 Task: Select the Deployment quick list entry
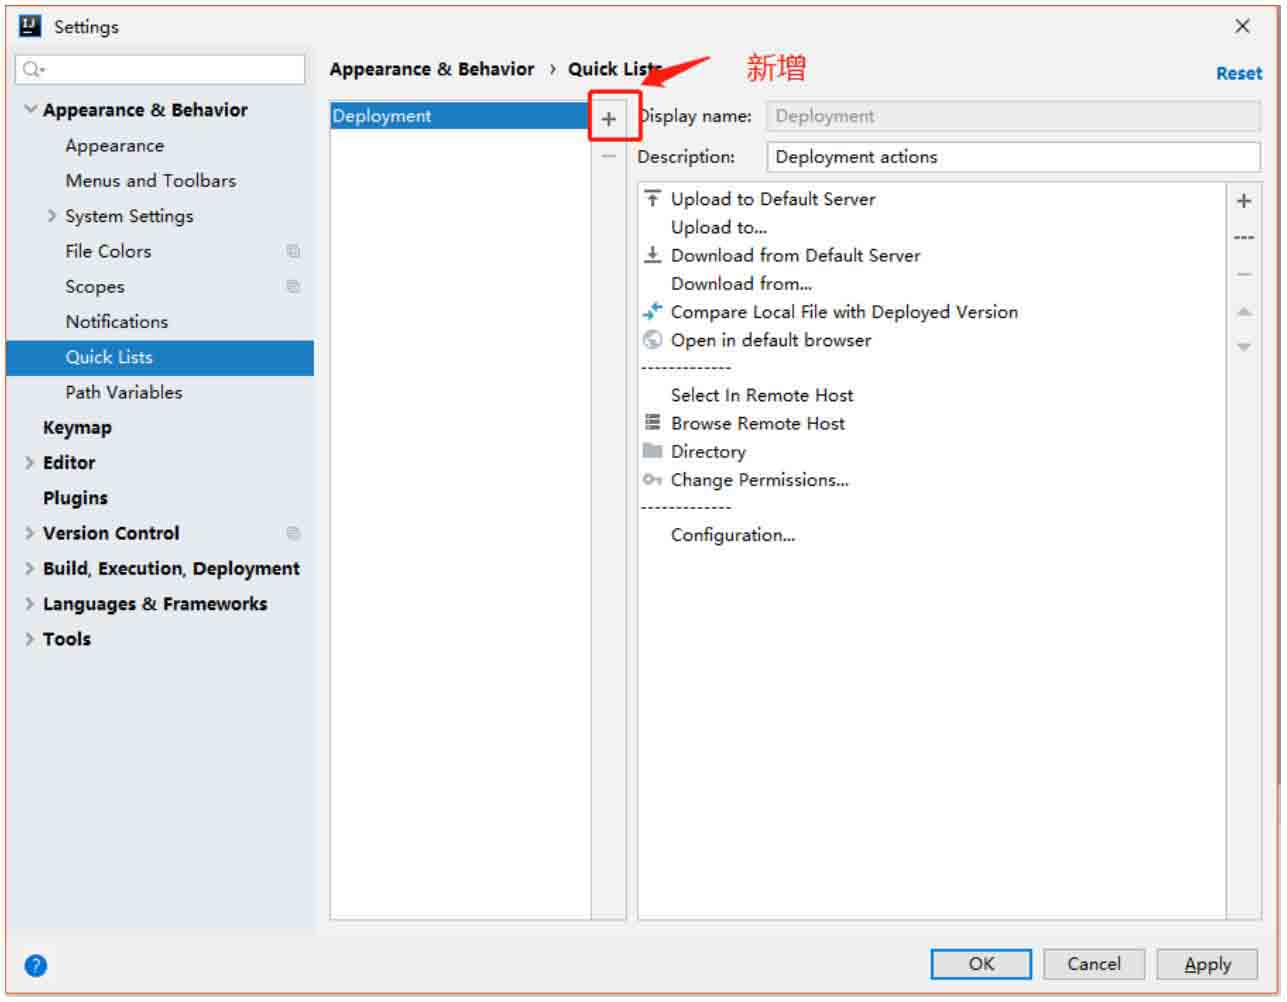click(x=460, y=116)
